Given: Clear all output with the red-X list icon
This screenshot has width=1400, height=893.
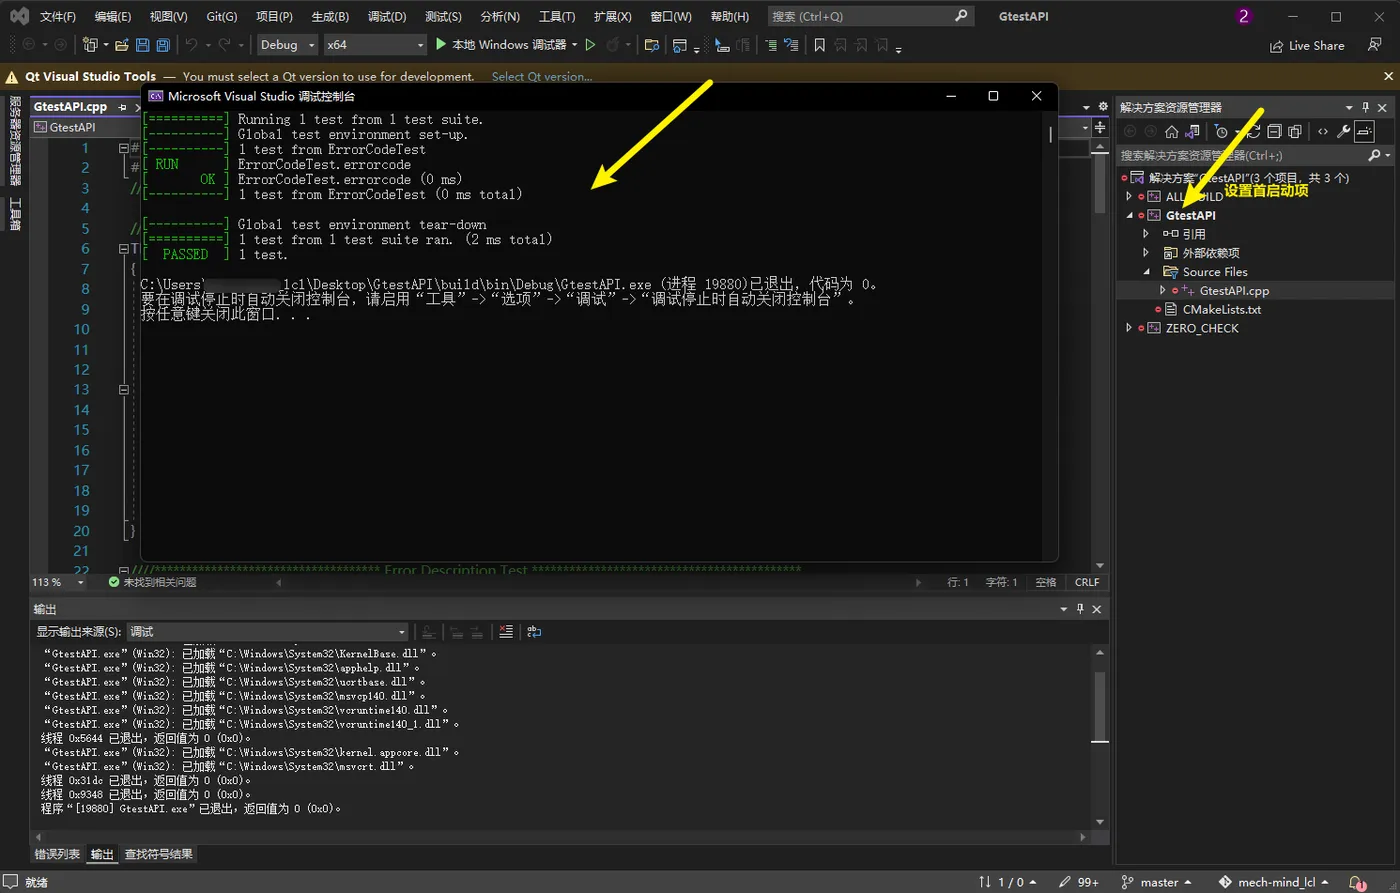Looking at the screenshot, I should coord(506,631).
